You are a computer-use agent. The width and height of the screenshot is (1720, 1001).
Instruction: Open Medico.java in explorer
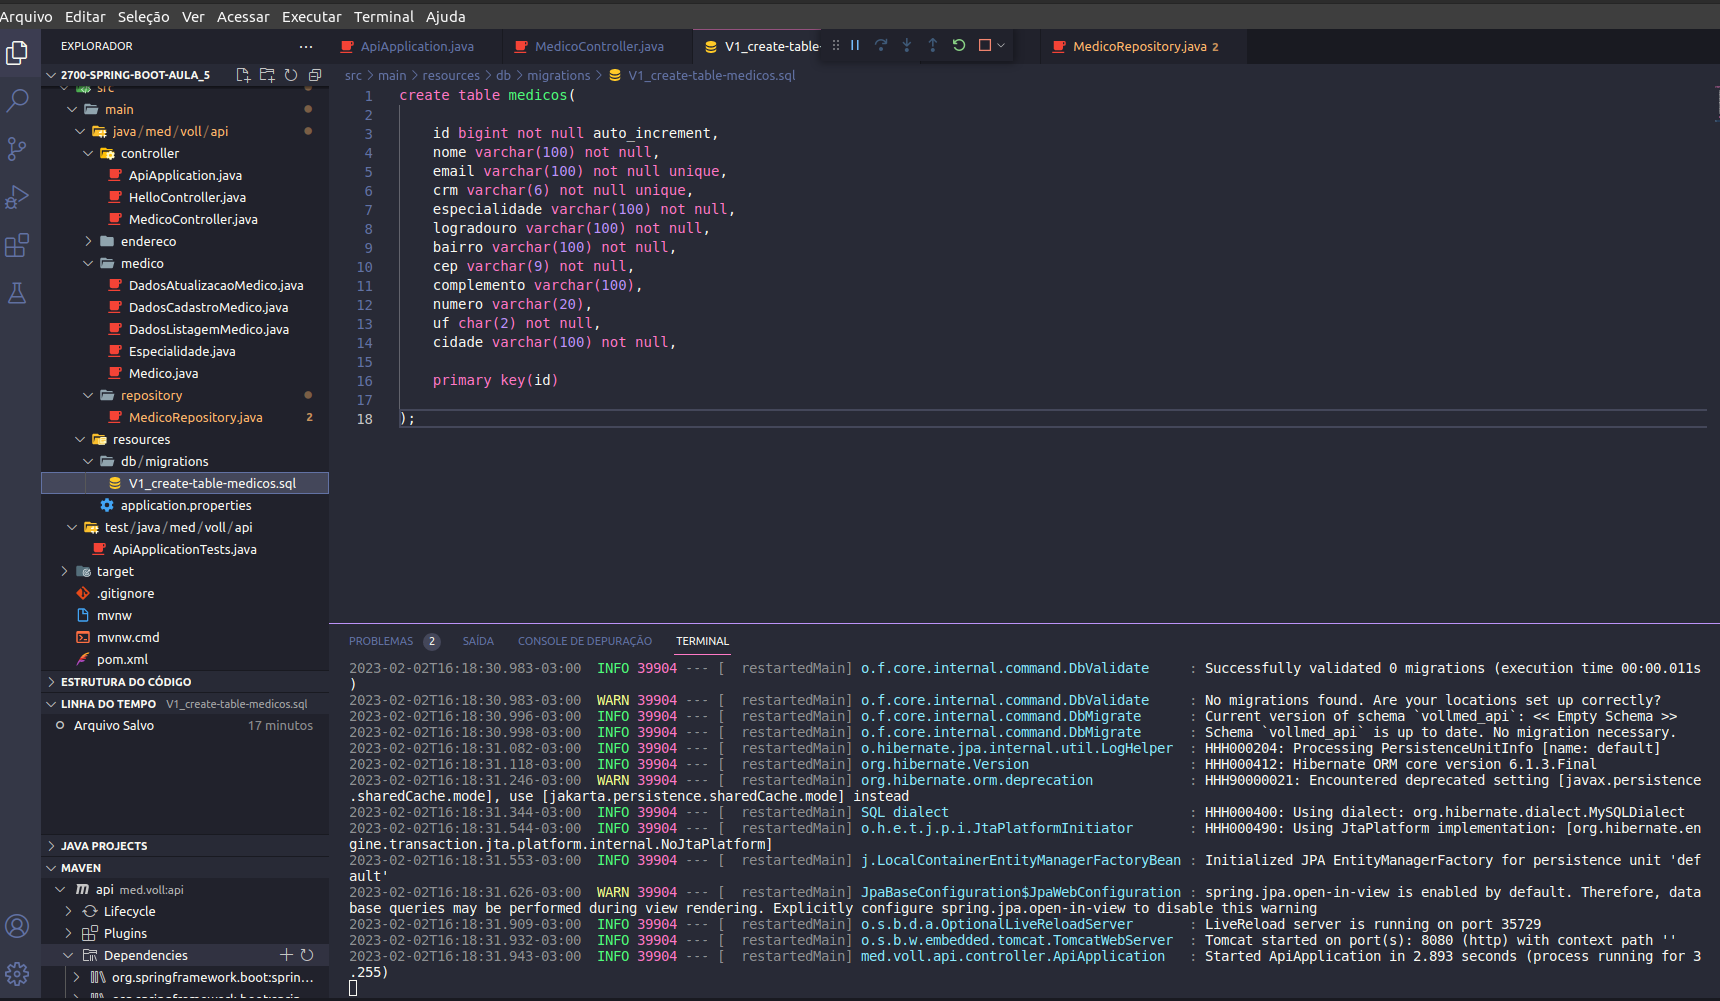point(163,373)
